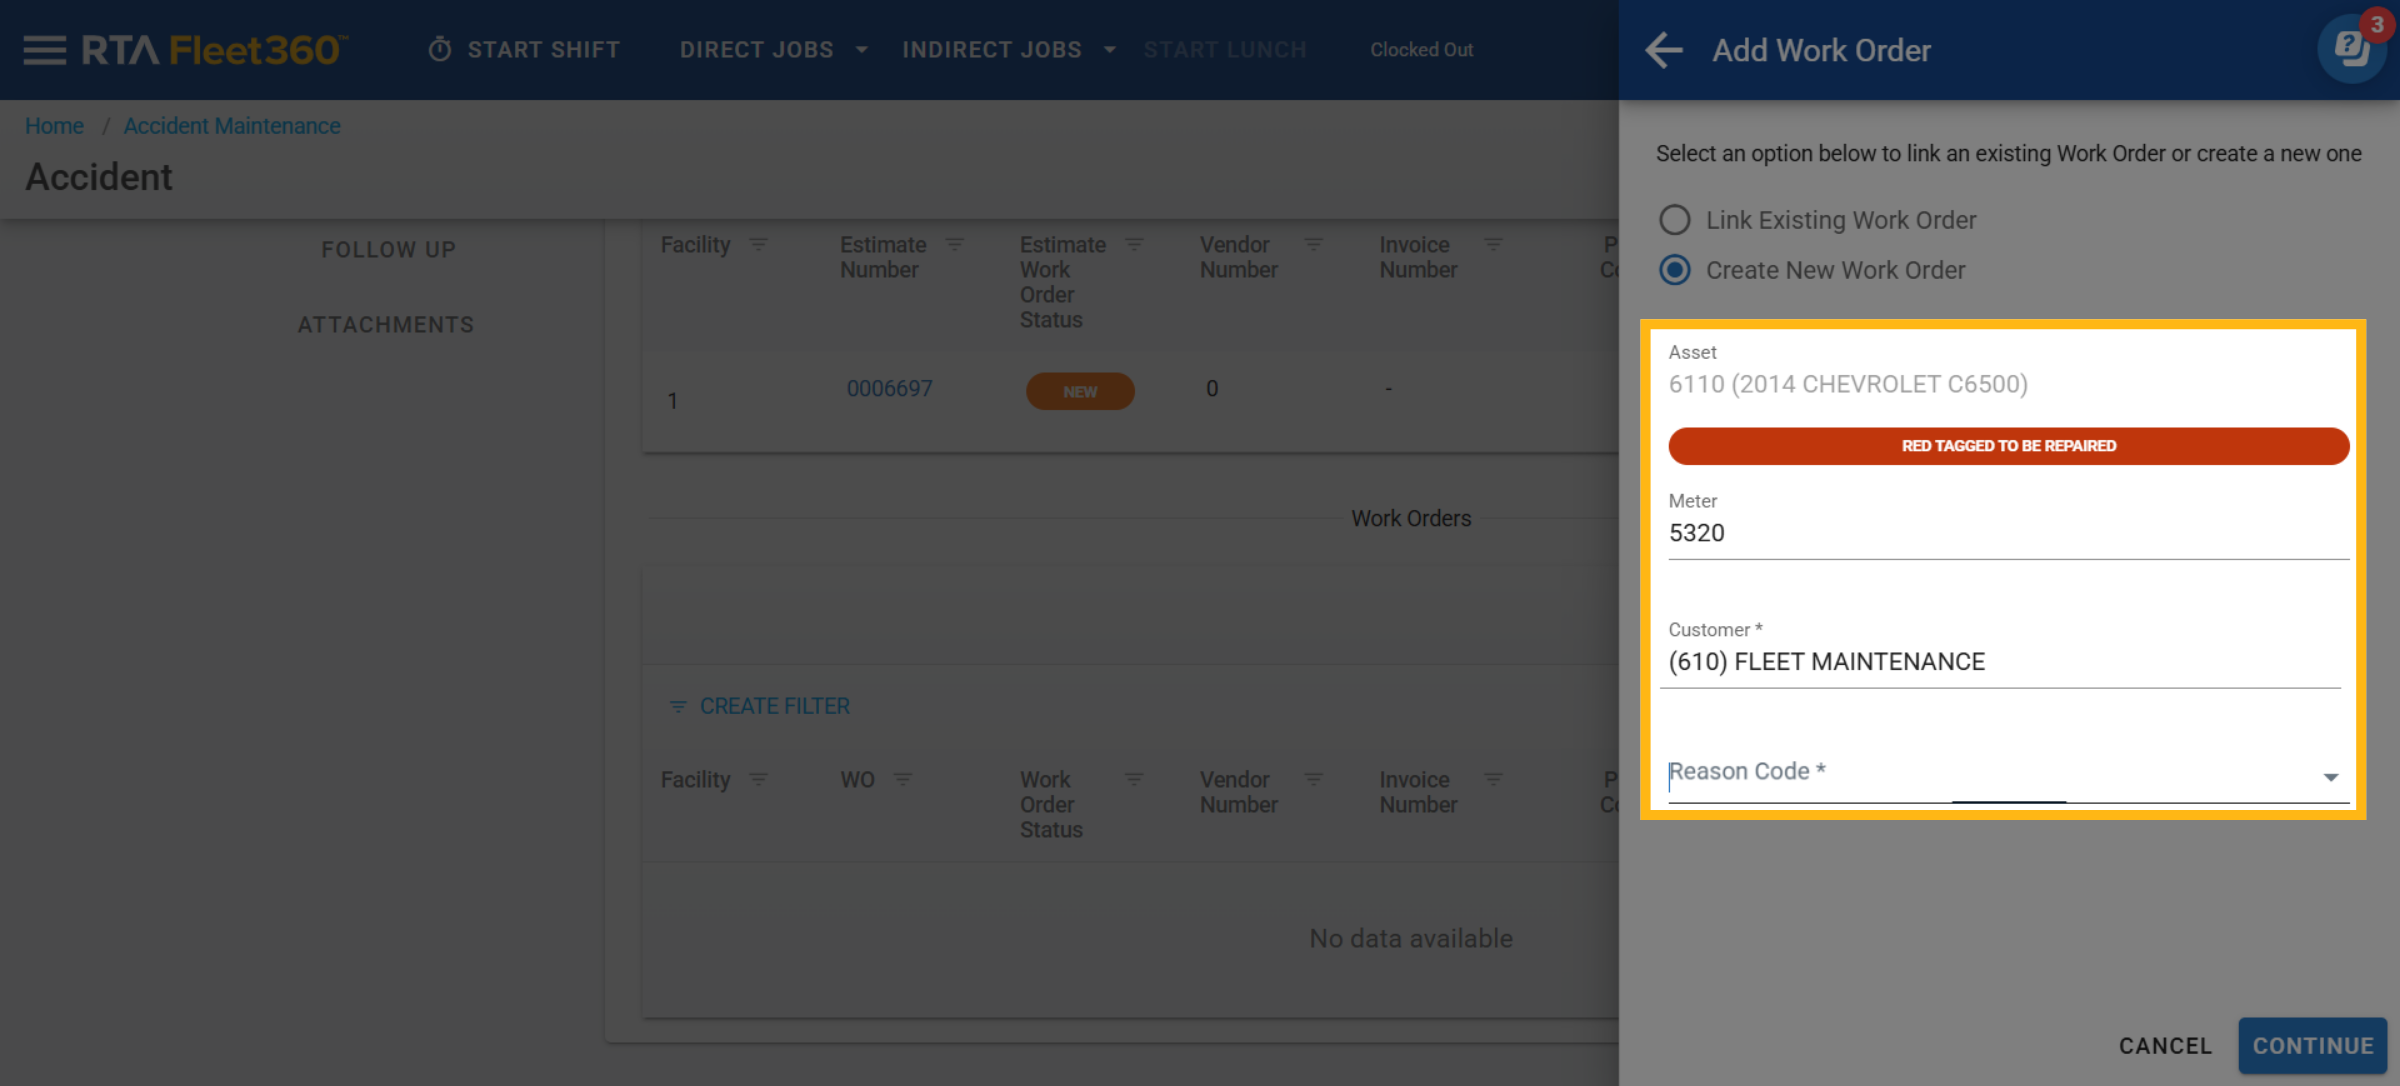Expand the Reason Code dropdown
Image resolution: width=2400 pixels, height=1086 pixels.
click(x=2330, y=777)
